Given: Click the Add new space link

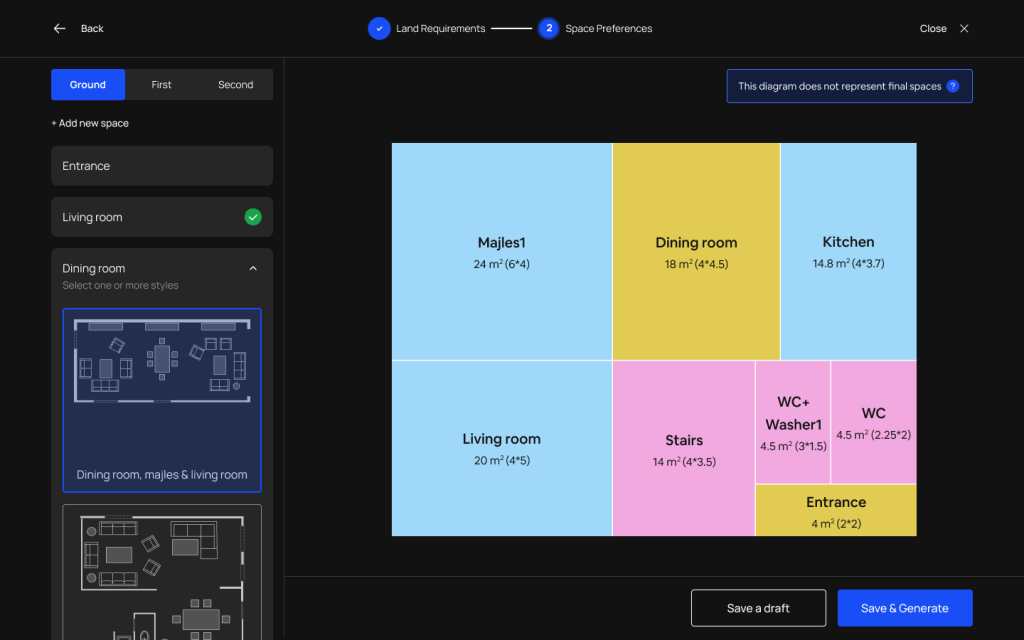Looking at the screenshot, I should pyautogui.click(x=90, y=123).
